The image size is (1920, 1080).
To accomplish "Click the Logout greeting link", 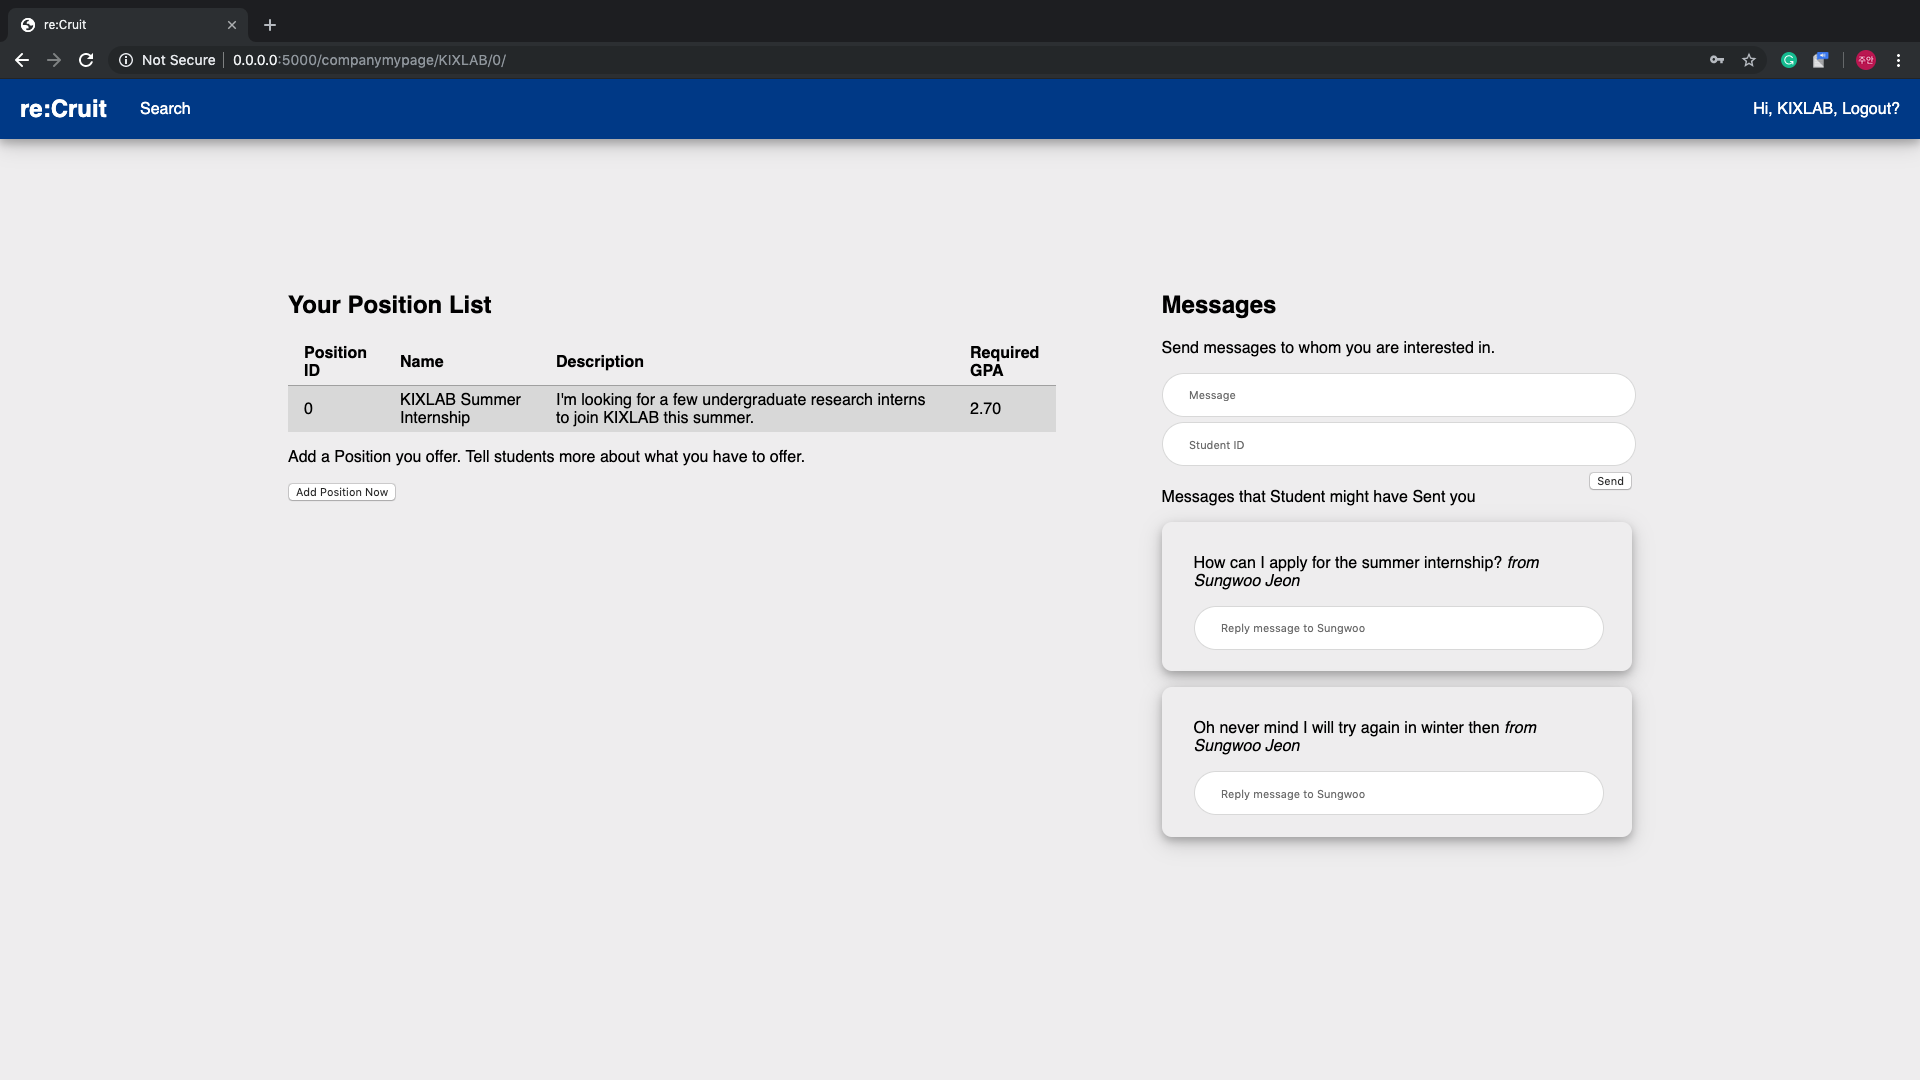I will [x=1825, y=109].
